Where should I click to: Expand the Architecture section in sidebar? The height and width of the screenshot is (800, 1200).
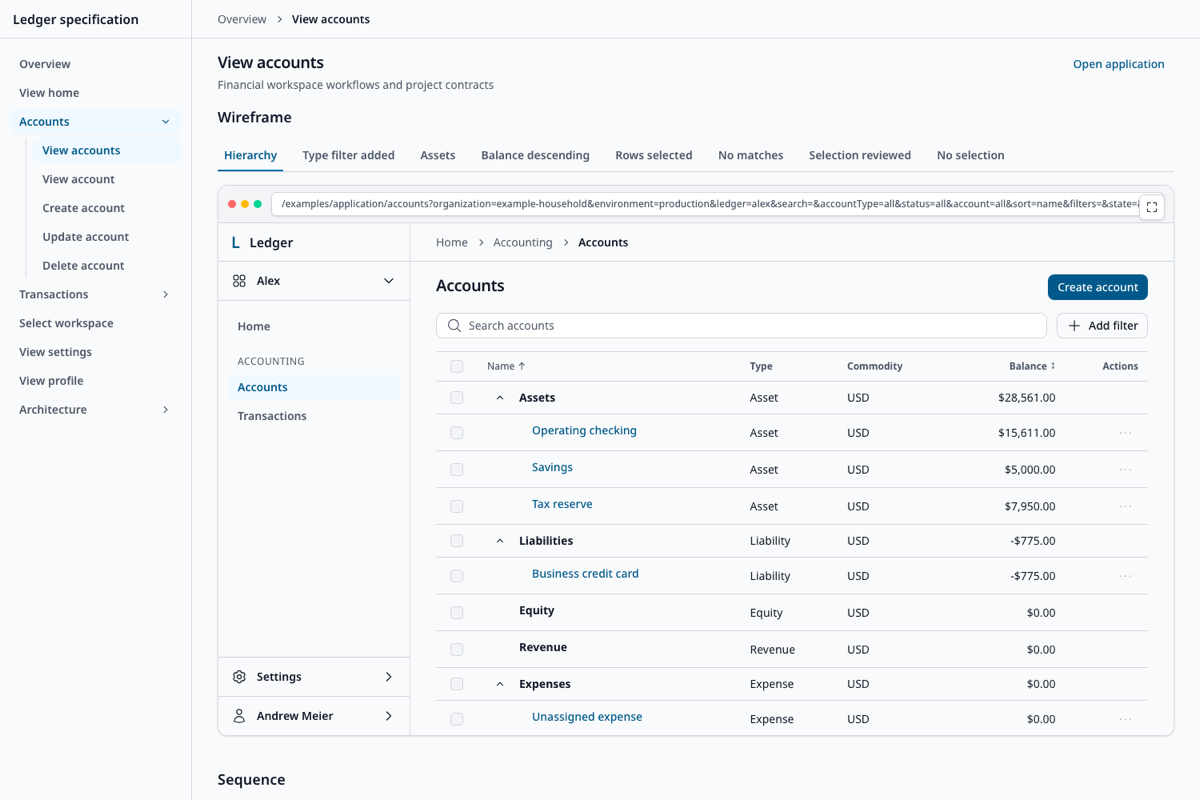(x=166, y=410)
